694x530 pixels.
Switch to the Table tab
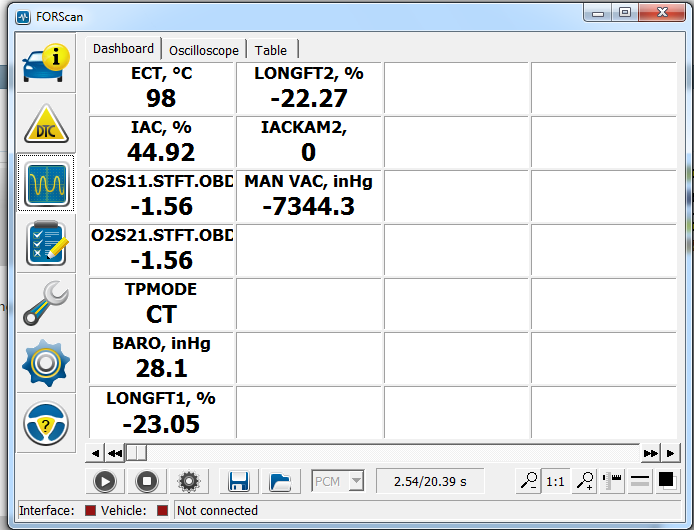[270, 50]
